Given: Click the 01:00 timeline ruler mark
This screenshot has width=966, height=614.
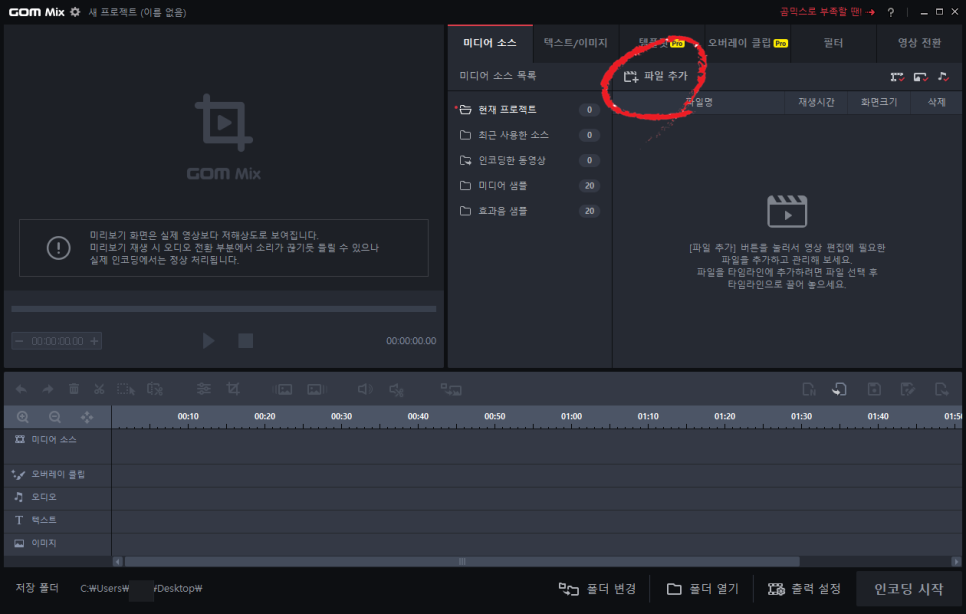Looking at the screenshot, I should [x=571, y=417].
